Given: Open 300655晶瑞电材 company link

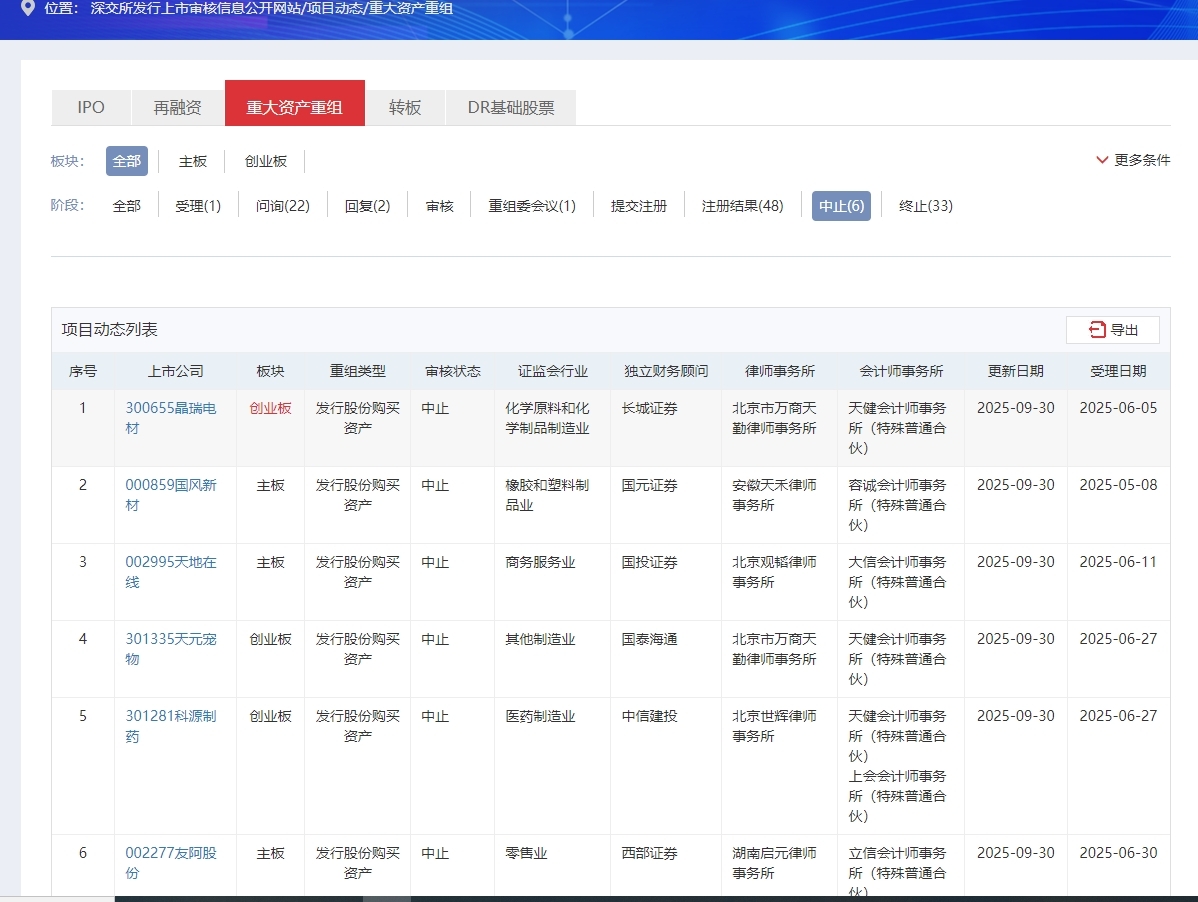Looking at the screenshot, I should point(171,418).
